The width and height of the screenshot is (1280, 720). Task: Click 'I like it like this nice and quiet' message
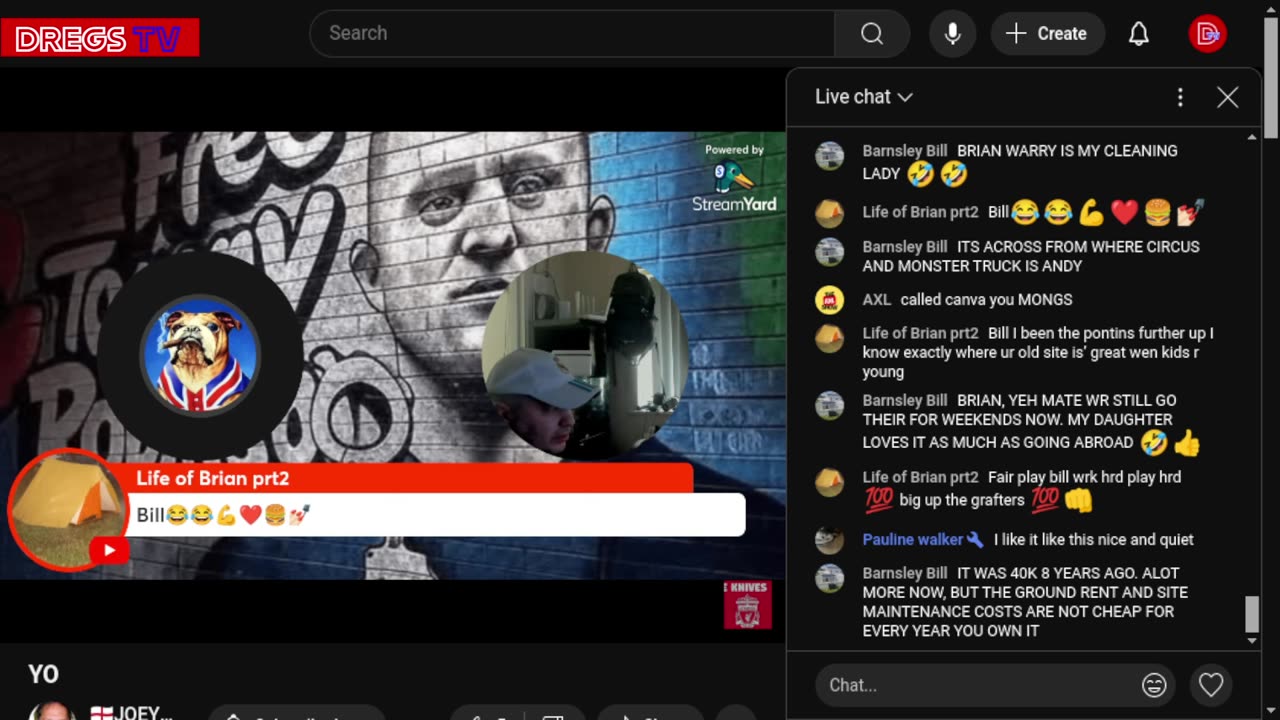coord(1093,540)
